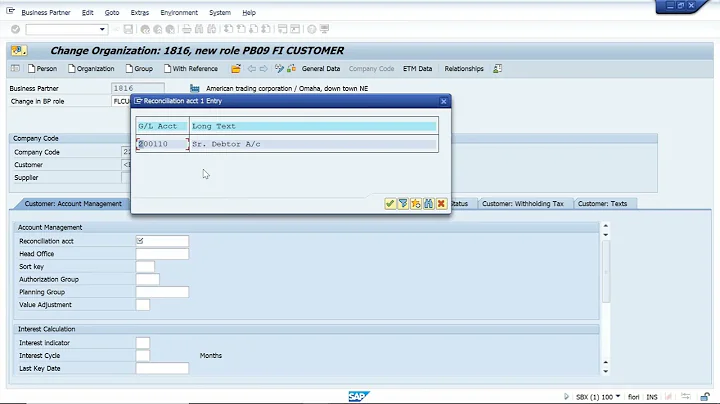Click the check/lock icon beside General Data
The height and width of the screenshot is (404, 720).
(x=292, y=69)
